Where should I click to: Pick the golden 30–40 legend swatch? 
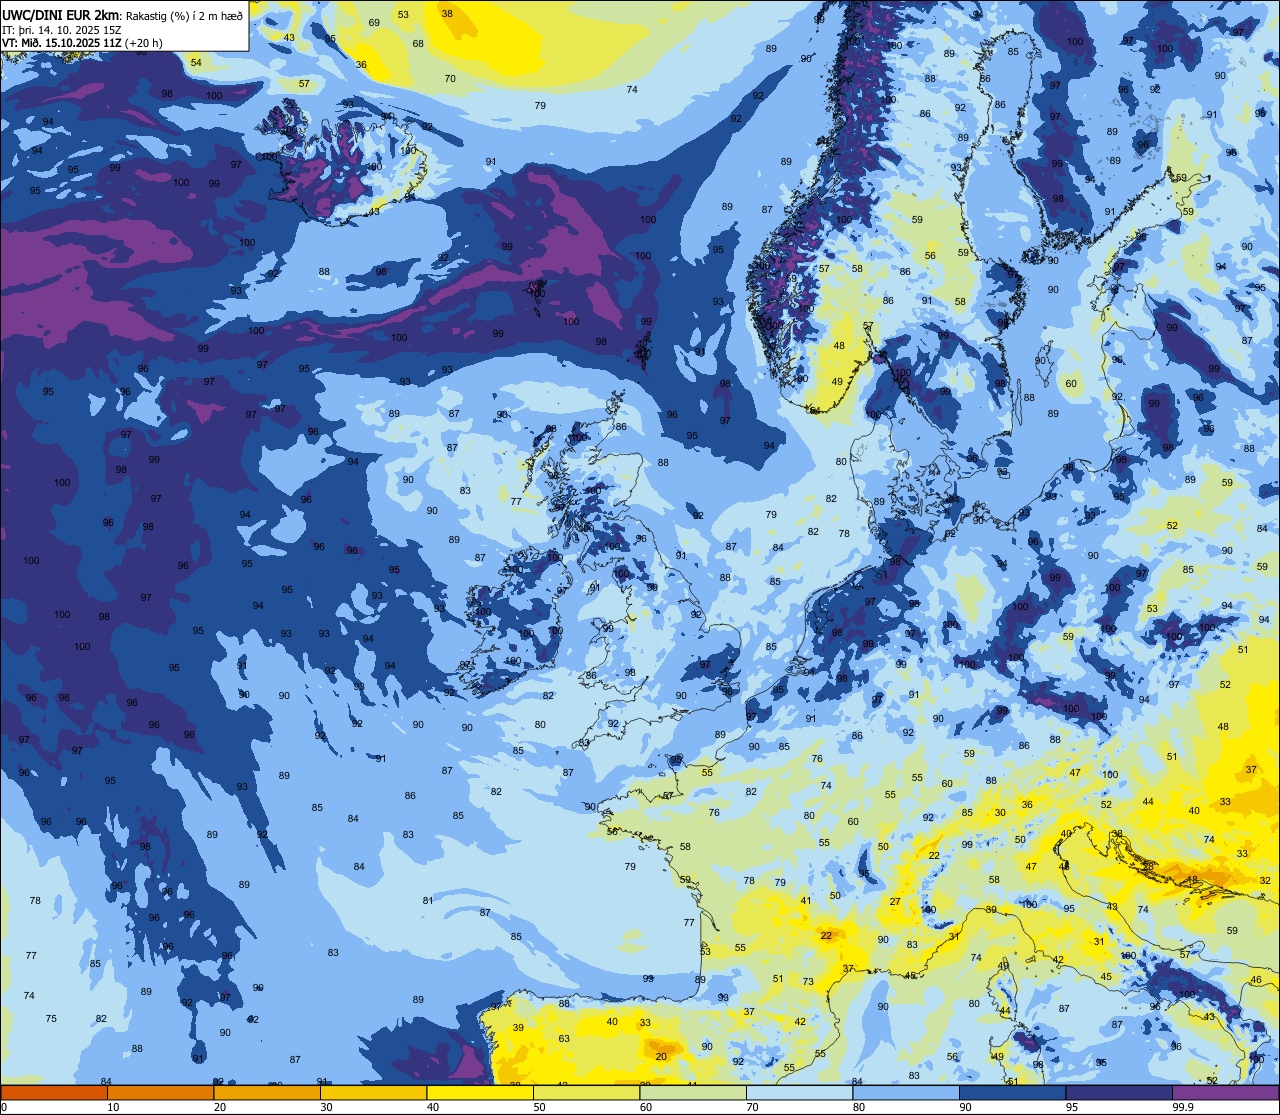tap(373, 1093)
